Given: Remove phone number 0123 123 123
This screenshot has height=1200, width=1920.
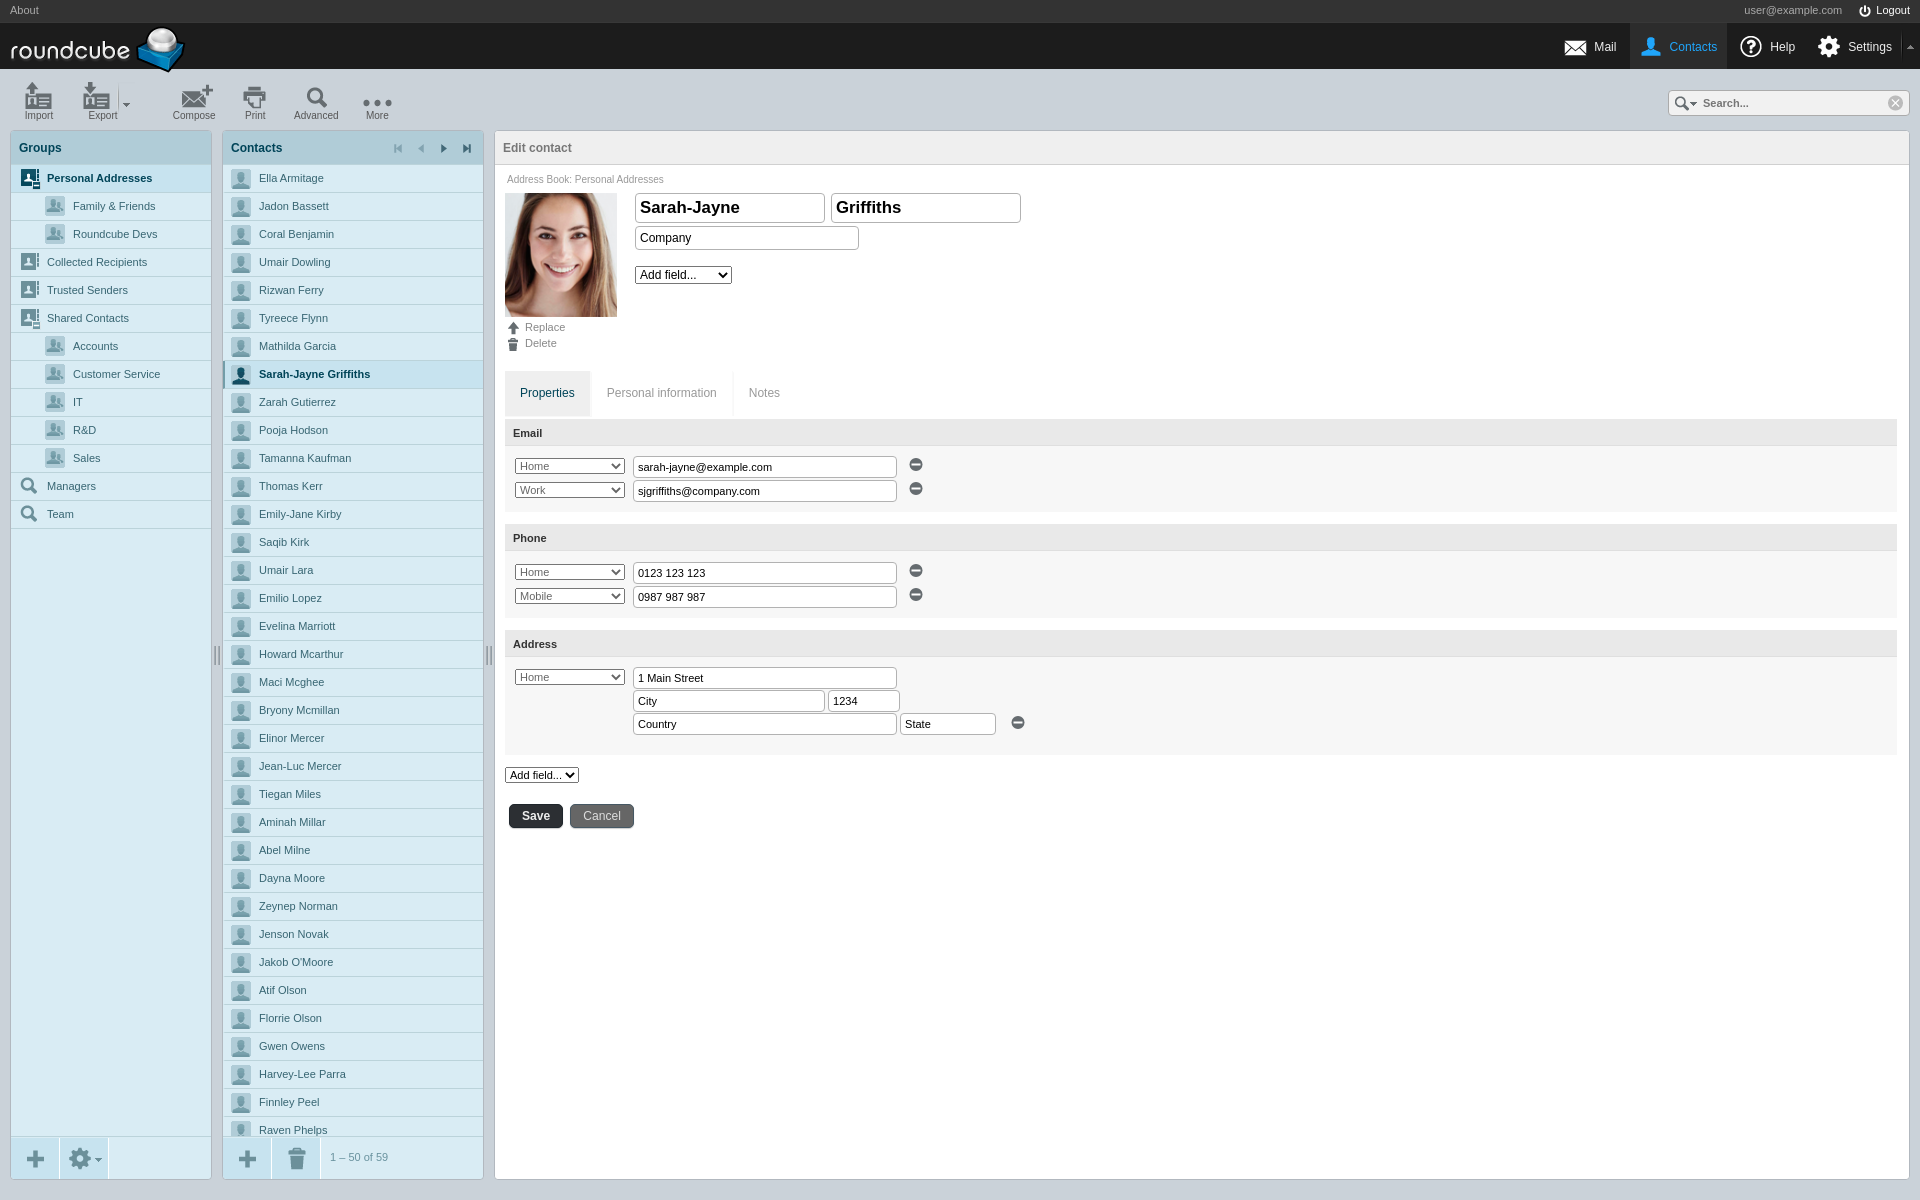Looking at the screenshot, I should (916, 571).
